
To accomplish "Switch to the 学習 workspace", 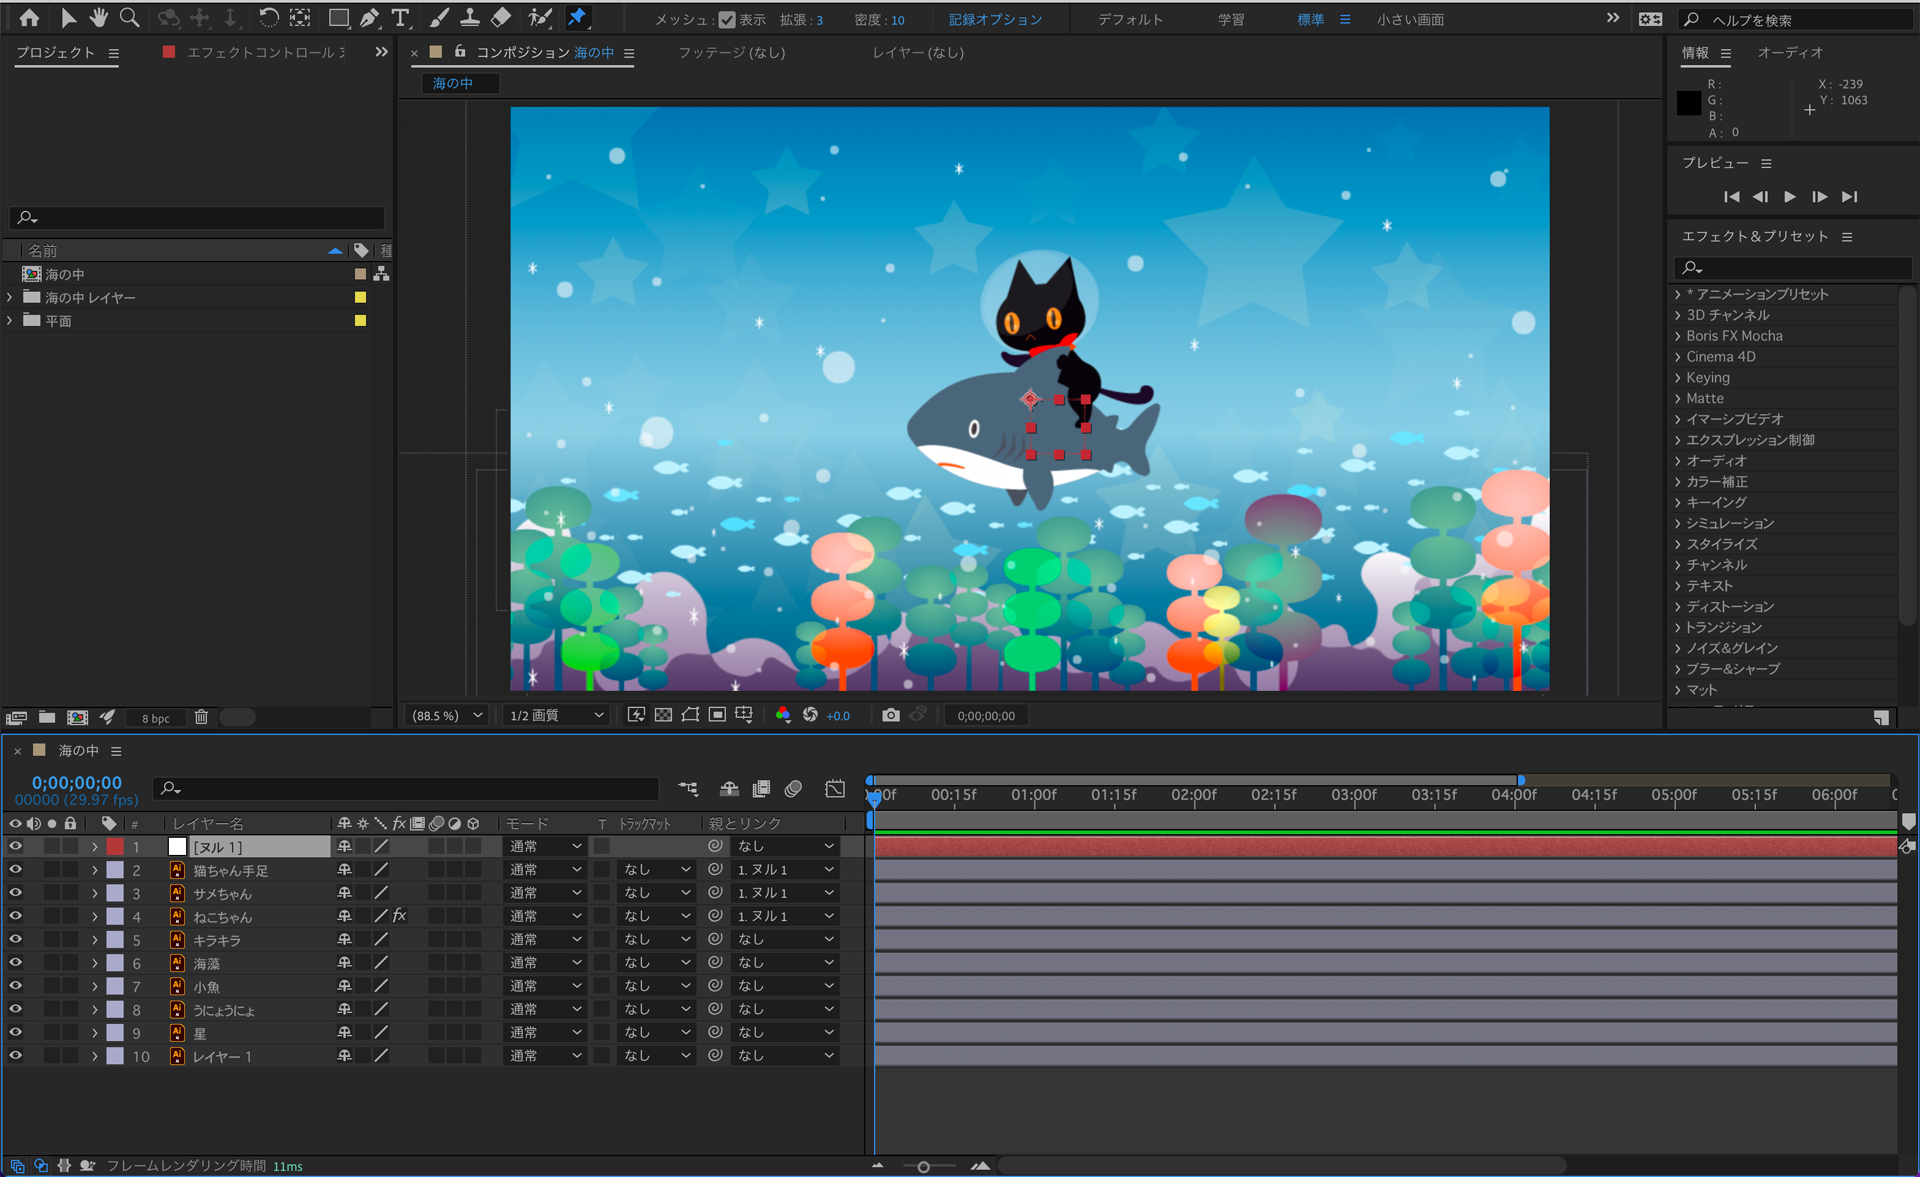I will (x=1230, y=19).
